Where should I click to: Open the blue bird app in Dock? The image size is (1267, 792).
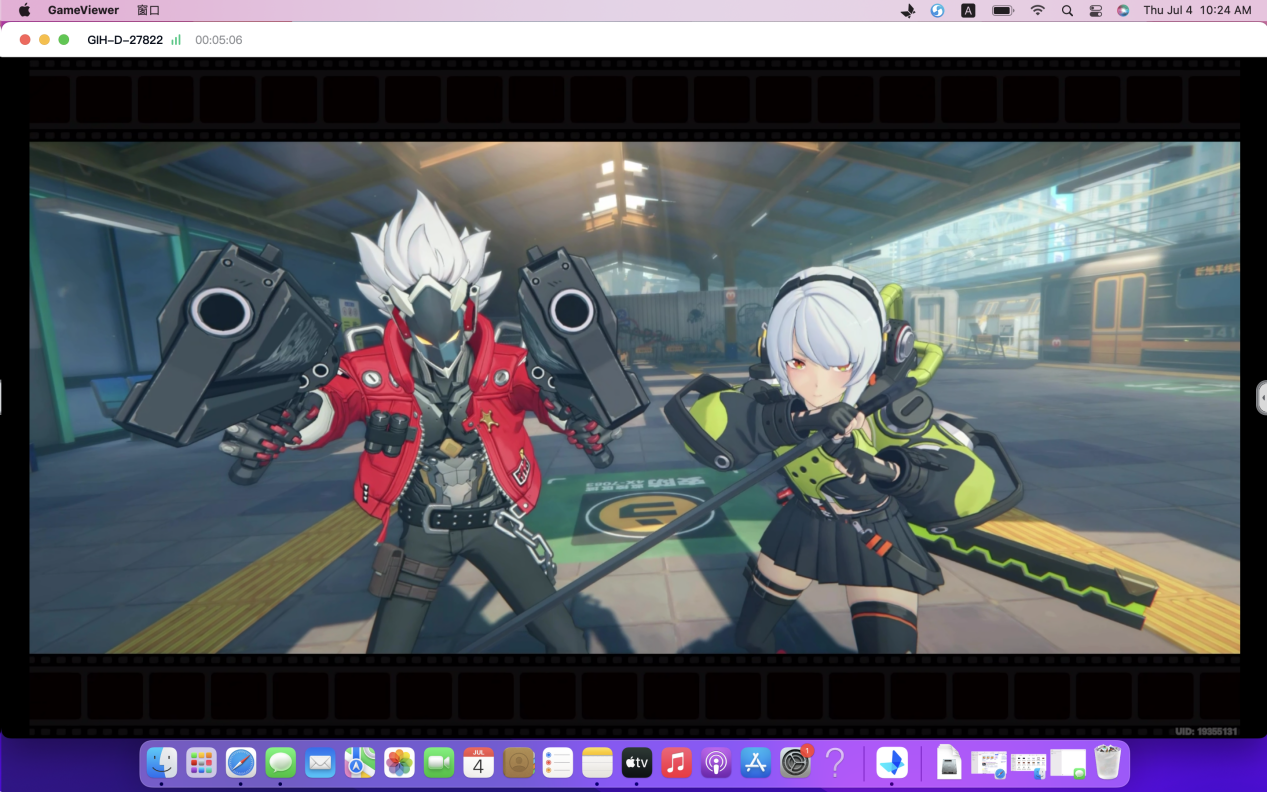[892, 763]
